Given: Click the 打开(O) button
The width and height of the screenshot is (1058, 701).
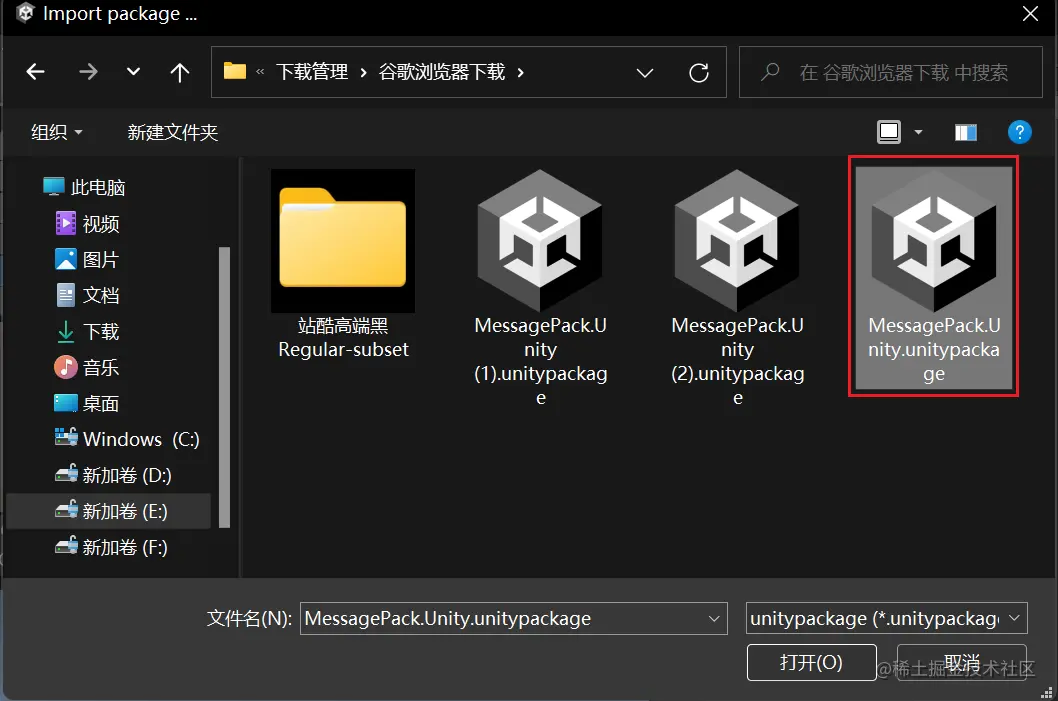Looking at the screenshot, I should 811,662.
